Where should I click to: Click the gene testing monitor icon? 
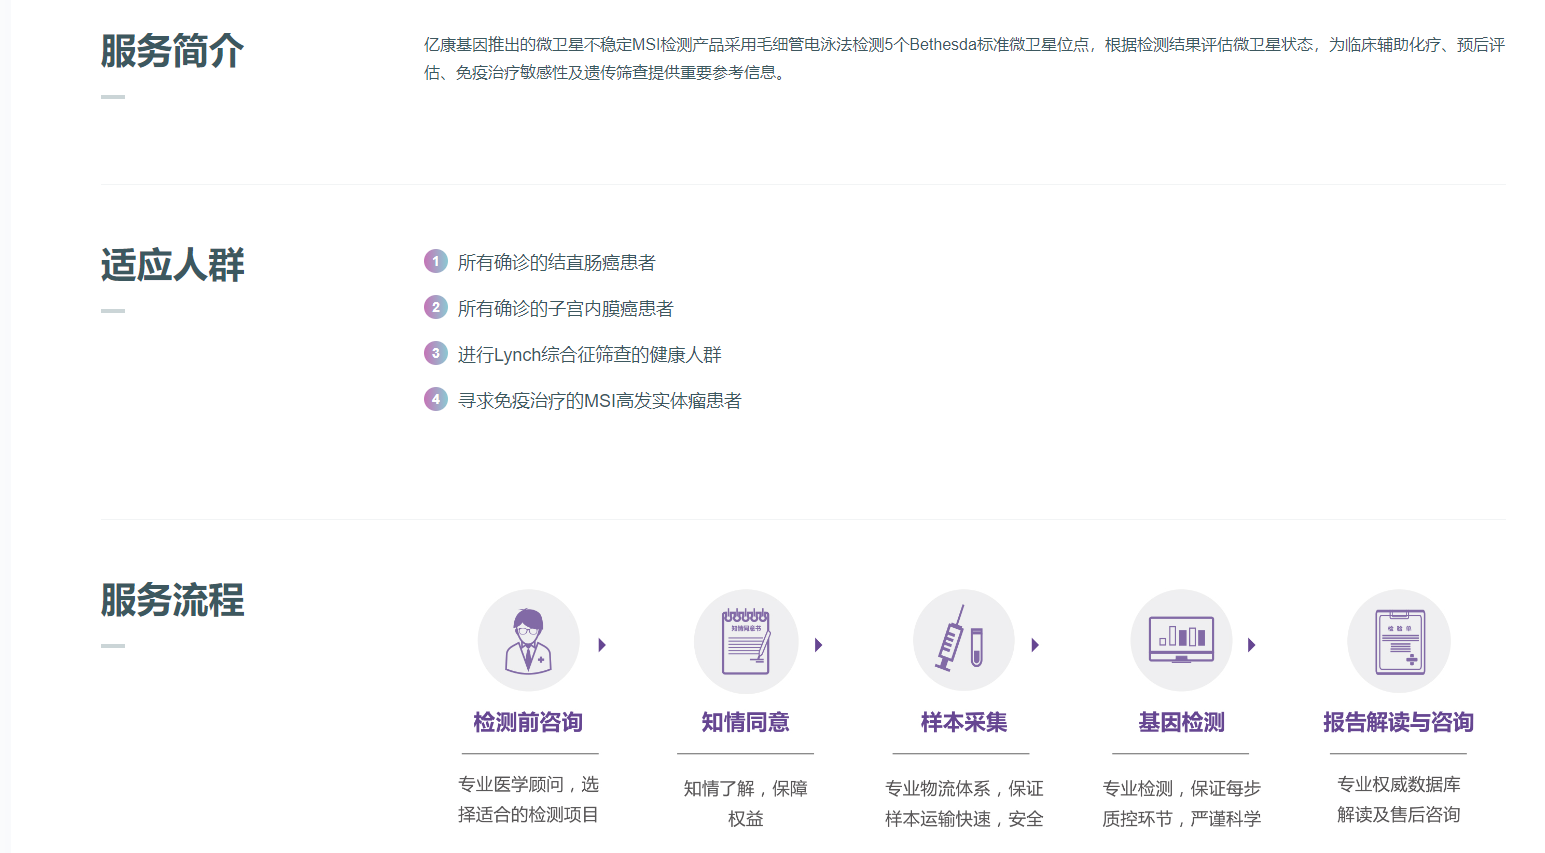(1181, 641)
